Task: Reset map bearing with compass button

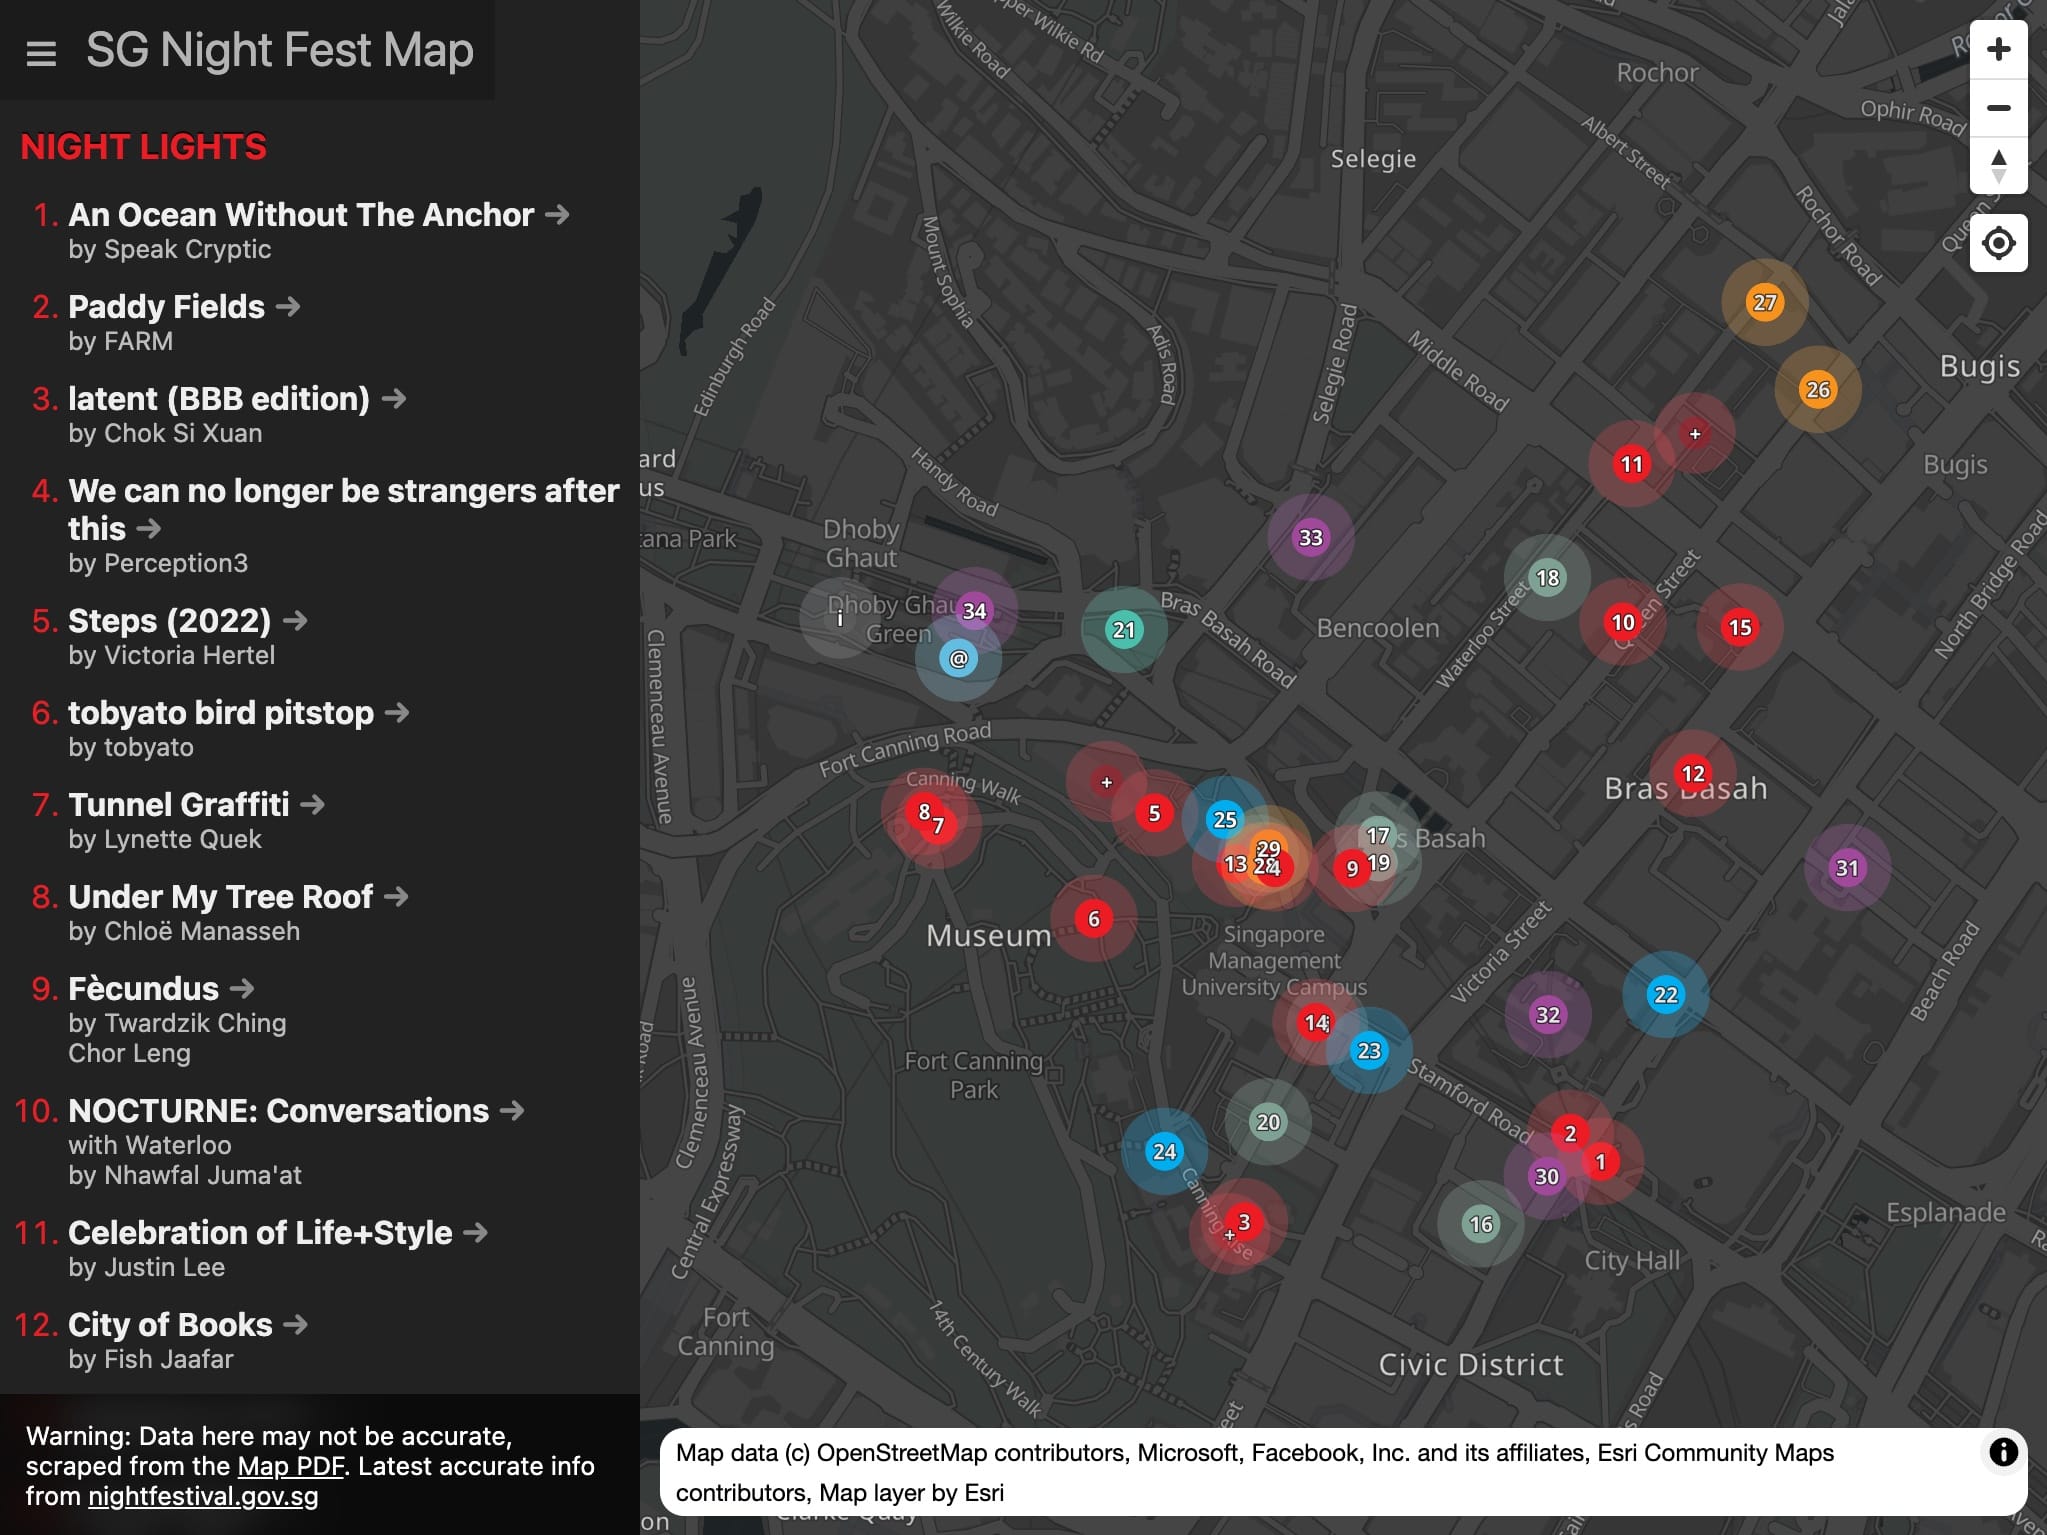Action: tap(1998, 166)
